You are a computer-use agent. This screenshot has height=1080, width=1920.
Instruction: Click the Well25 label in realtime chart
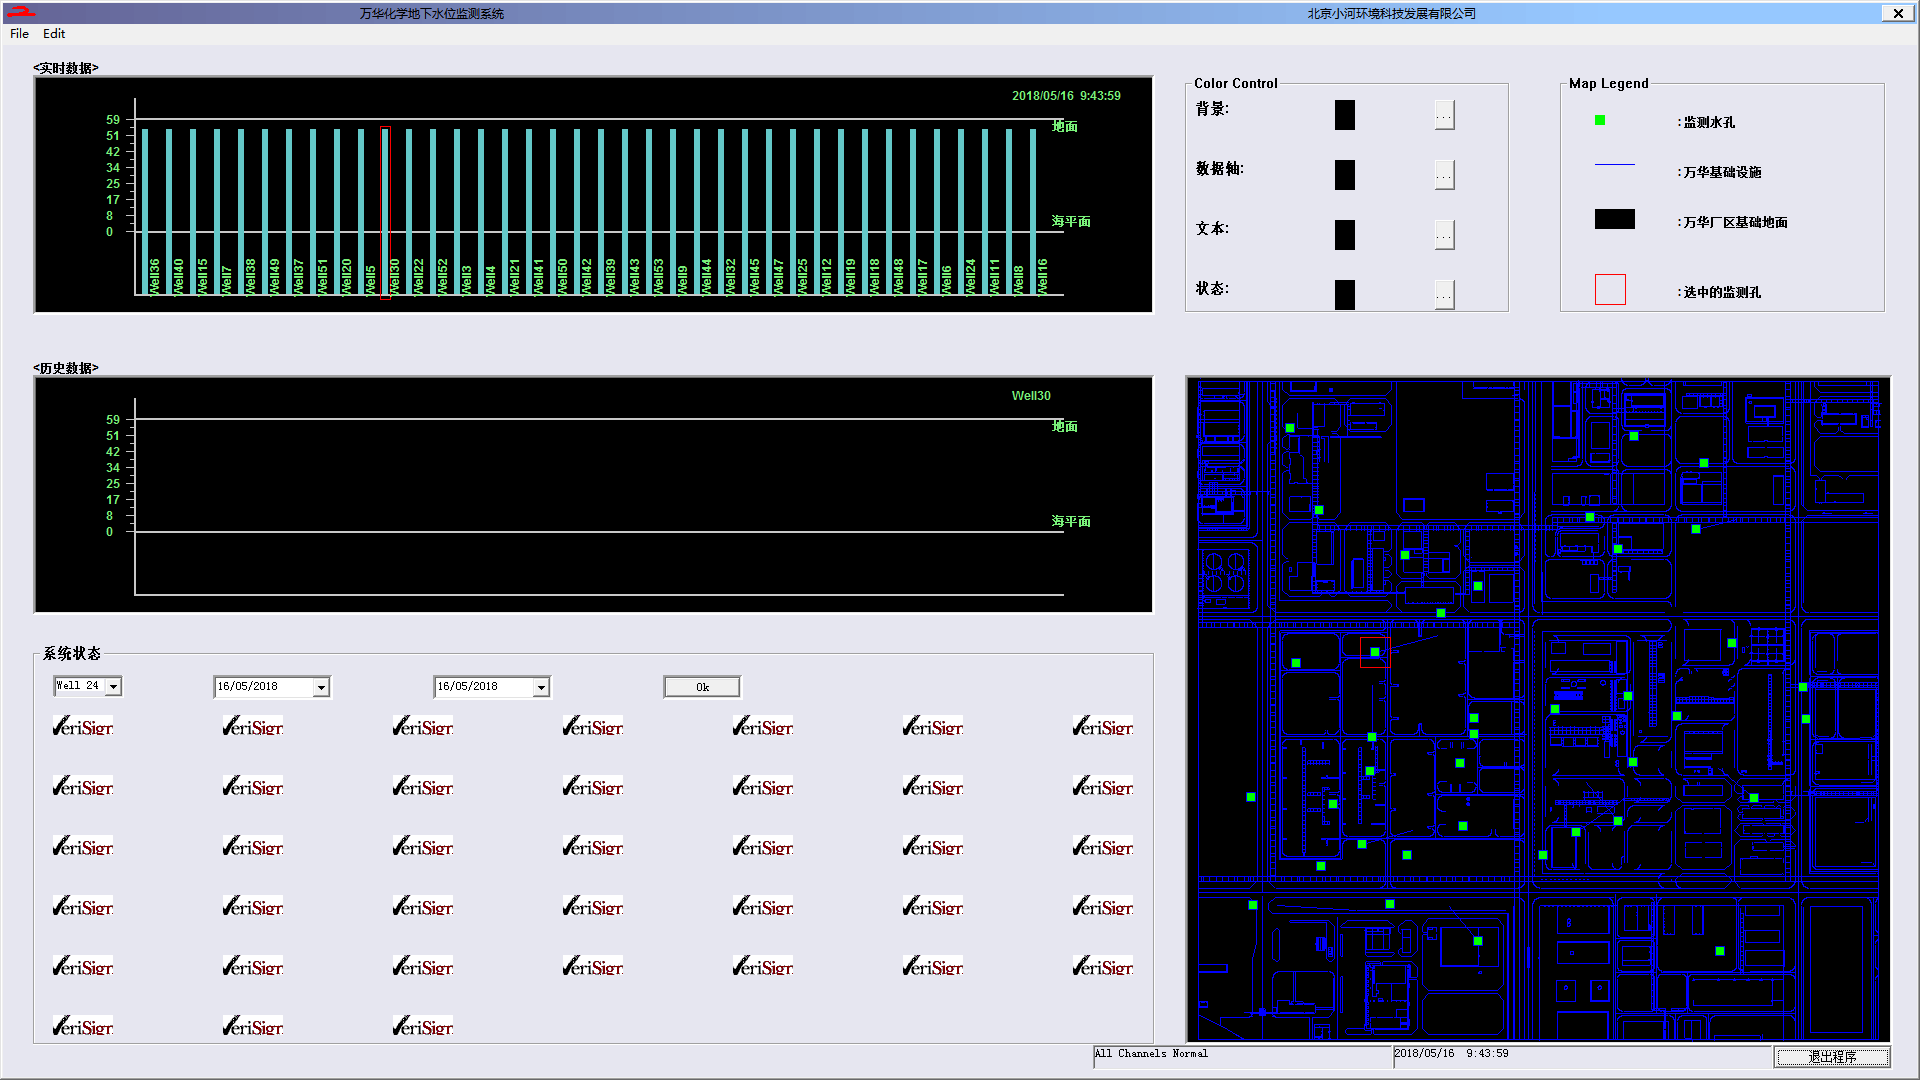(803, 276)
